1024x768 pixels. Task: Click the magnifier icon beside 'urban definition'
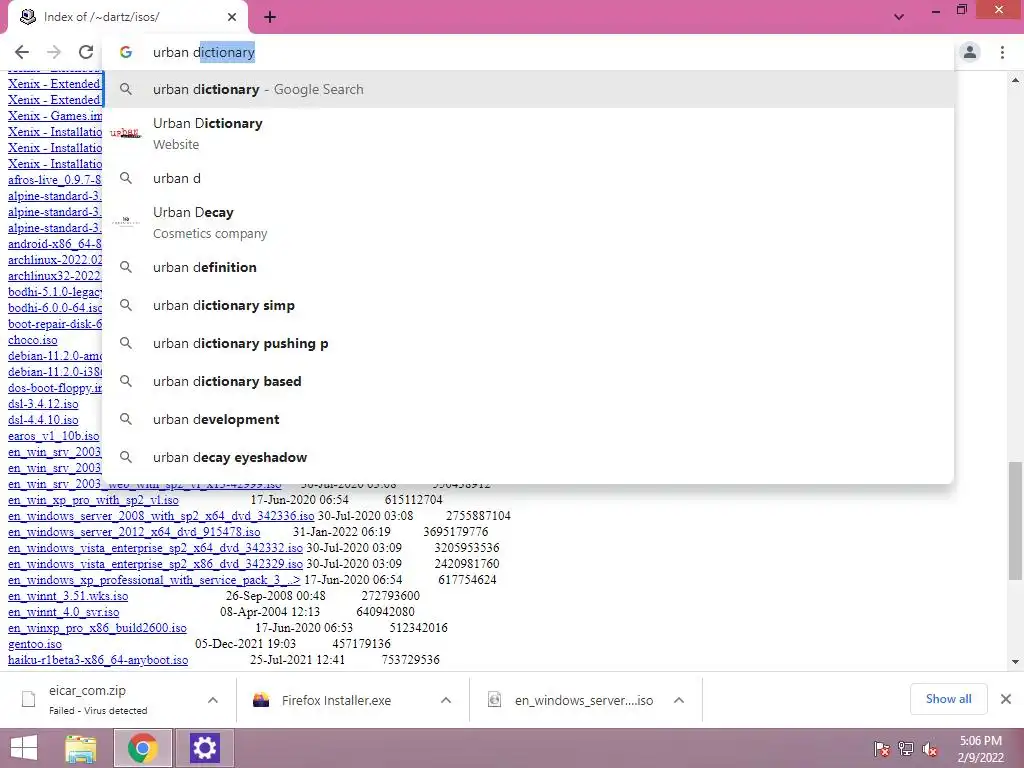126,267
